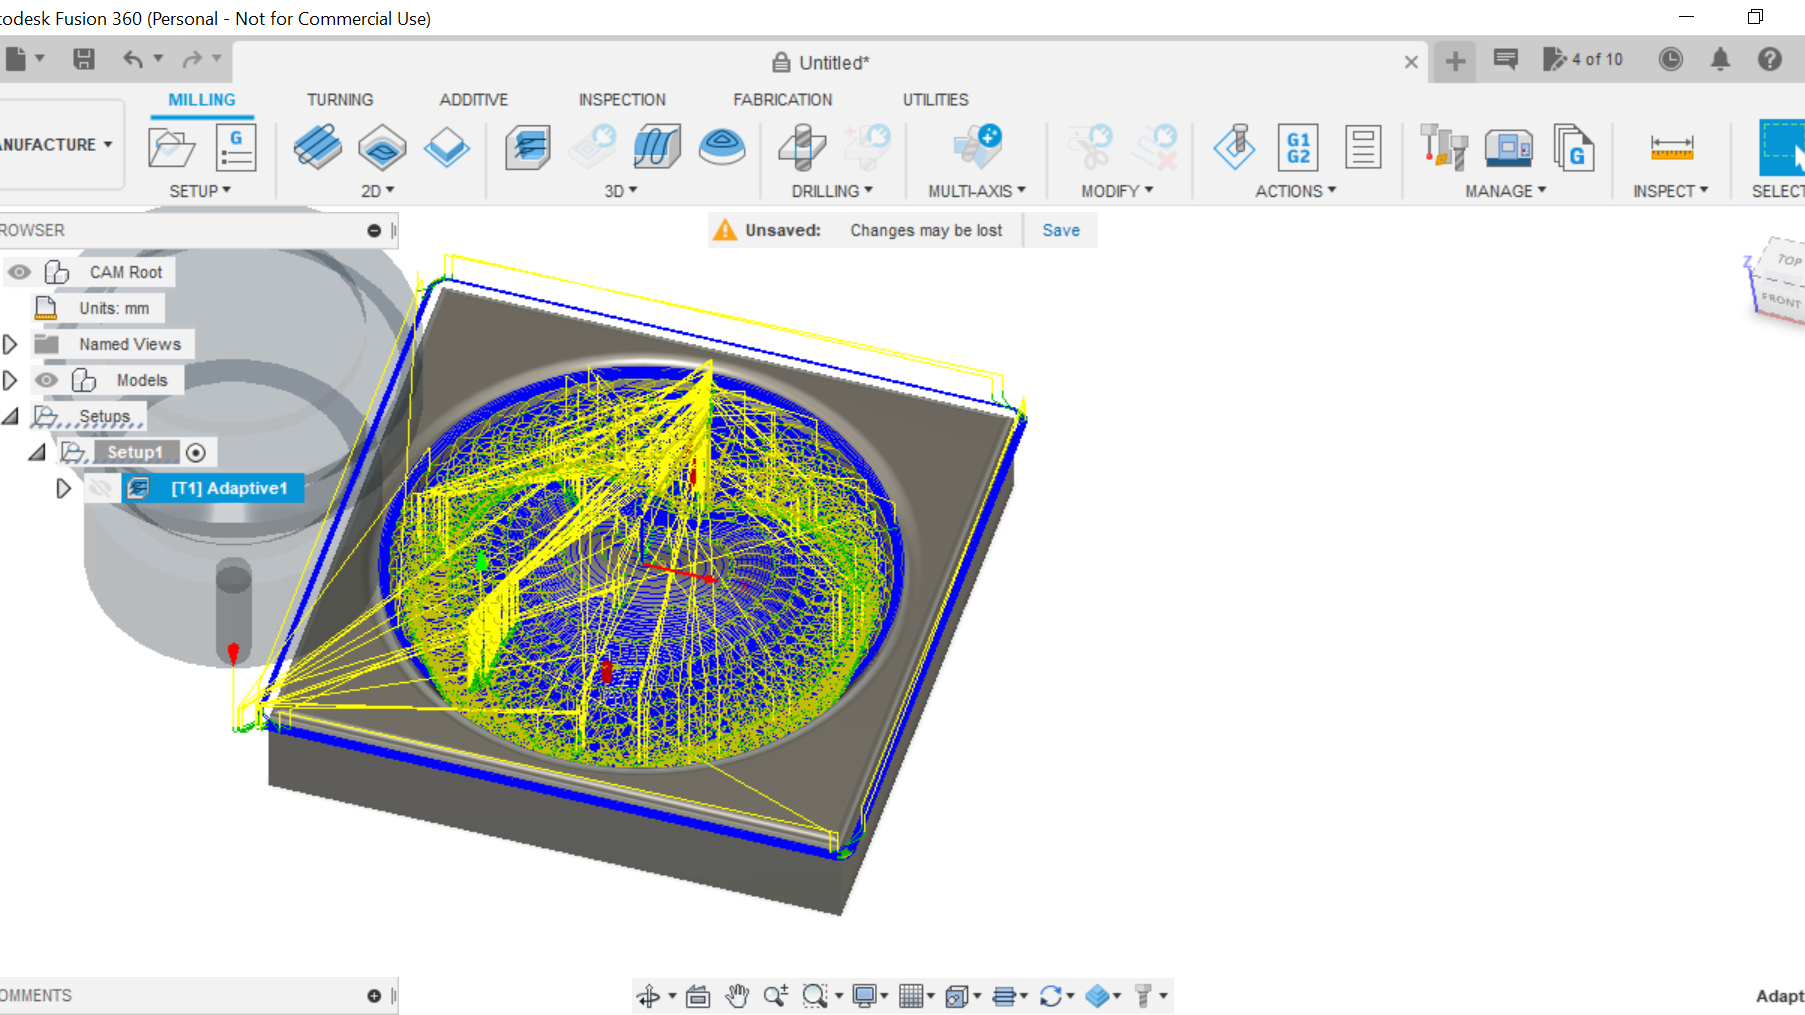Click the New Setup icon
This screenshot has height=1015, width=1805.
pos(171,148)
